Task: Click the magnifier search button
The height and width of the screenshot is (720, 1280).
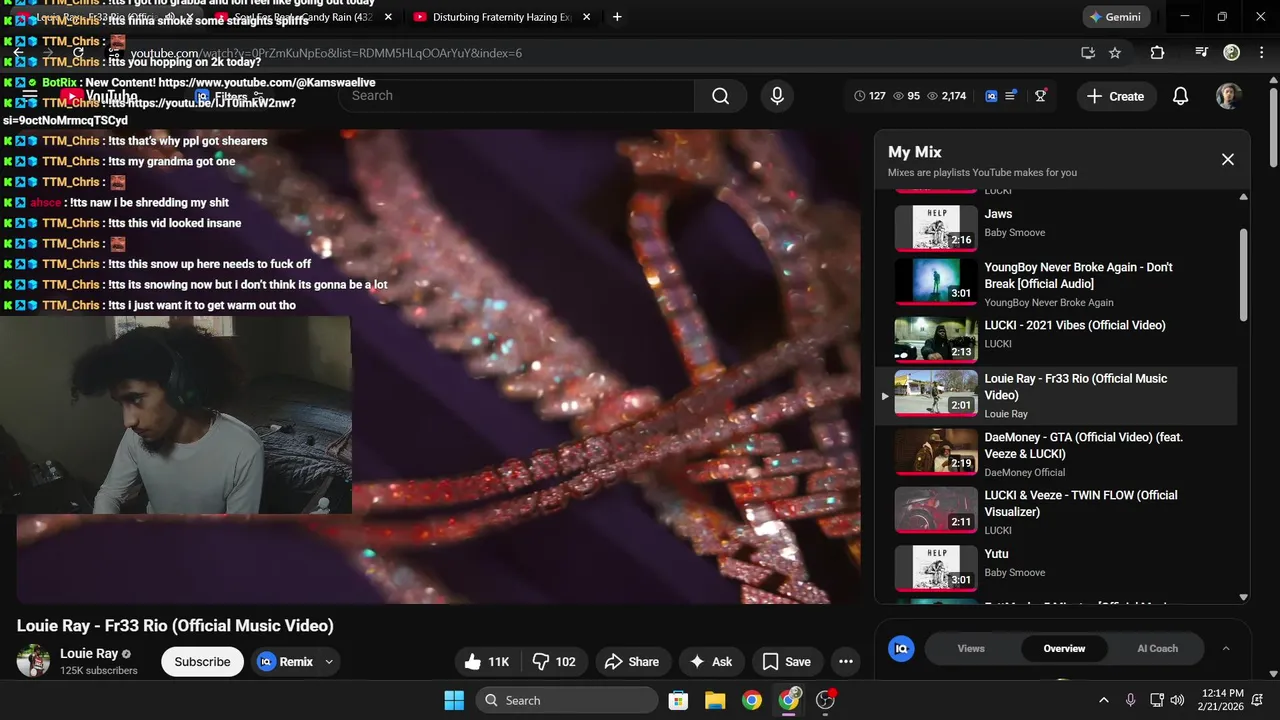Action: (x=720, y=96)
